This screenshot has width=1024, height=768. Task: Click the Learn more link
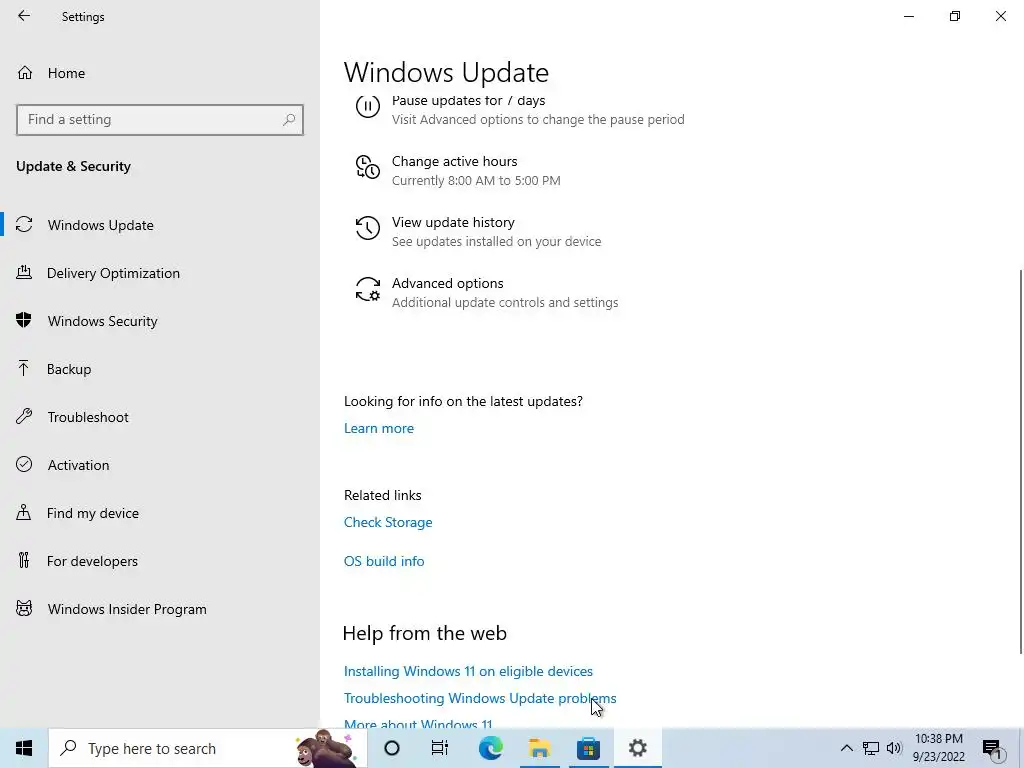tap(379, 428)
